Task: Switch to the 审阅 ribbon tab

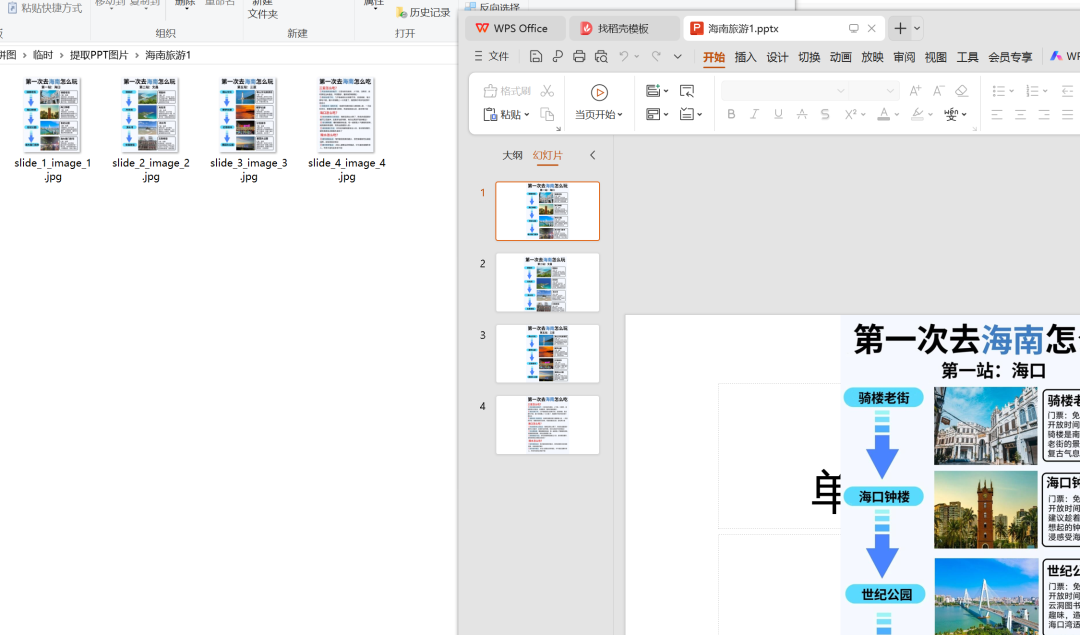Action: (904, 57)
